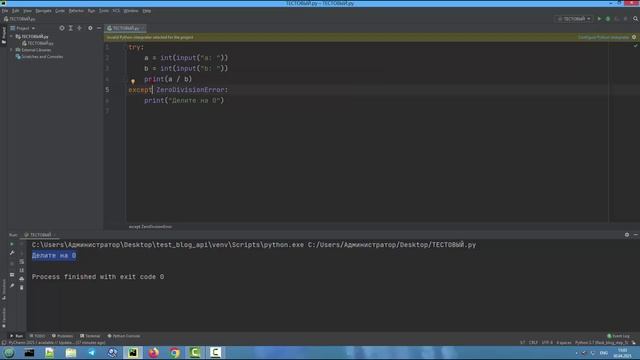The image size is (640, 360).
Task: Click the inspection checkmark in editor corner
Action: tap(635, 46)
